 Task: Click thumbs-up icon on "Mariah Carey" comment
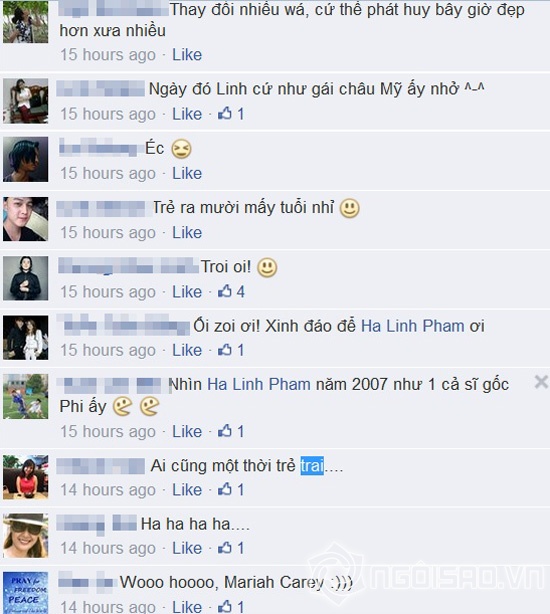(225, 607)
